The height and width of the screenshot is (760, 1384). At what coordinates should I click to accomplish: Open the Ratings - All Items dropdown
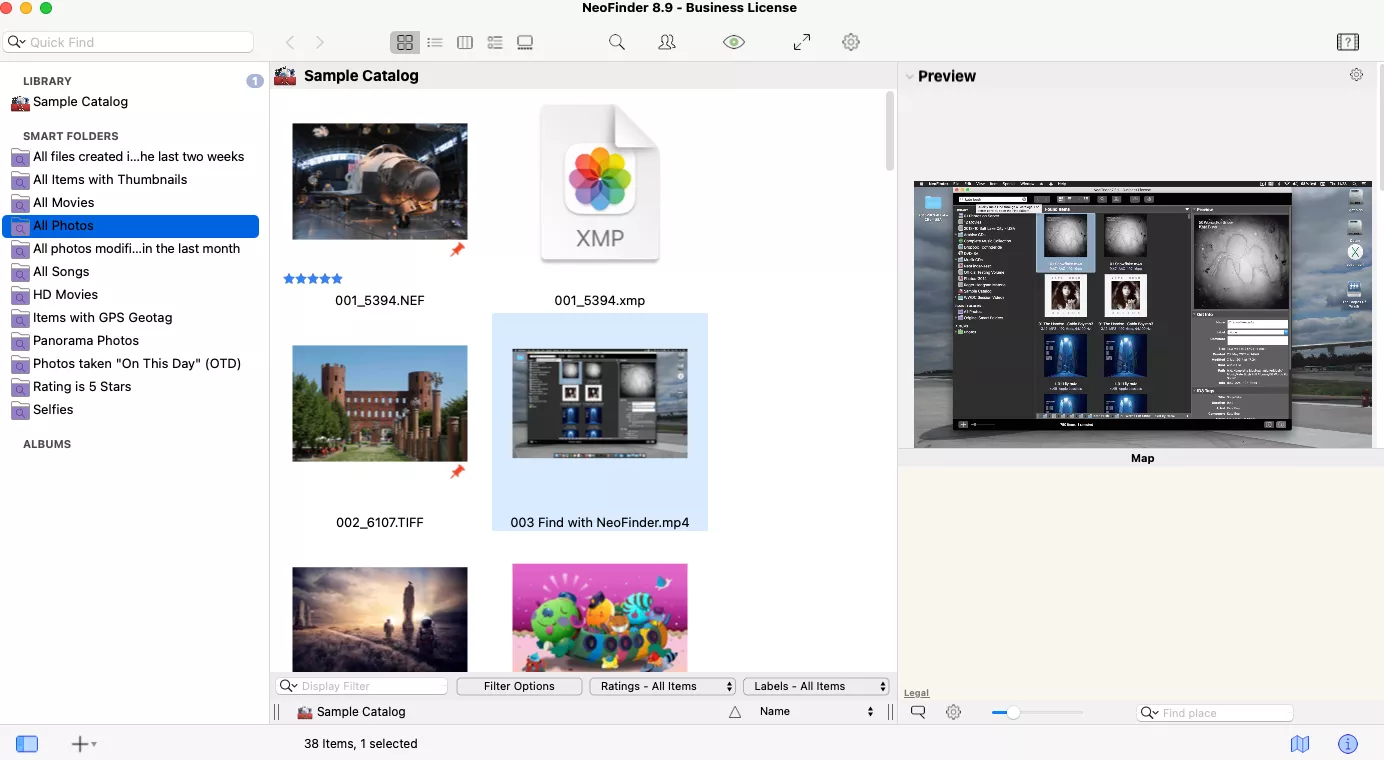tap(663, 686)
